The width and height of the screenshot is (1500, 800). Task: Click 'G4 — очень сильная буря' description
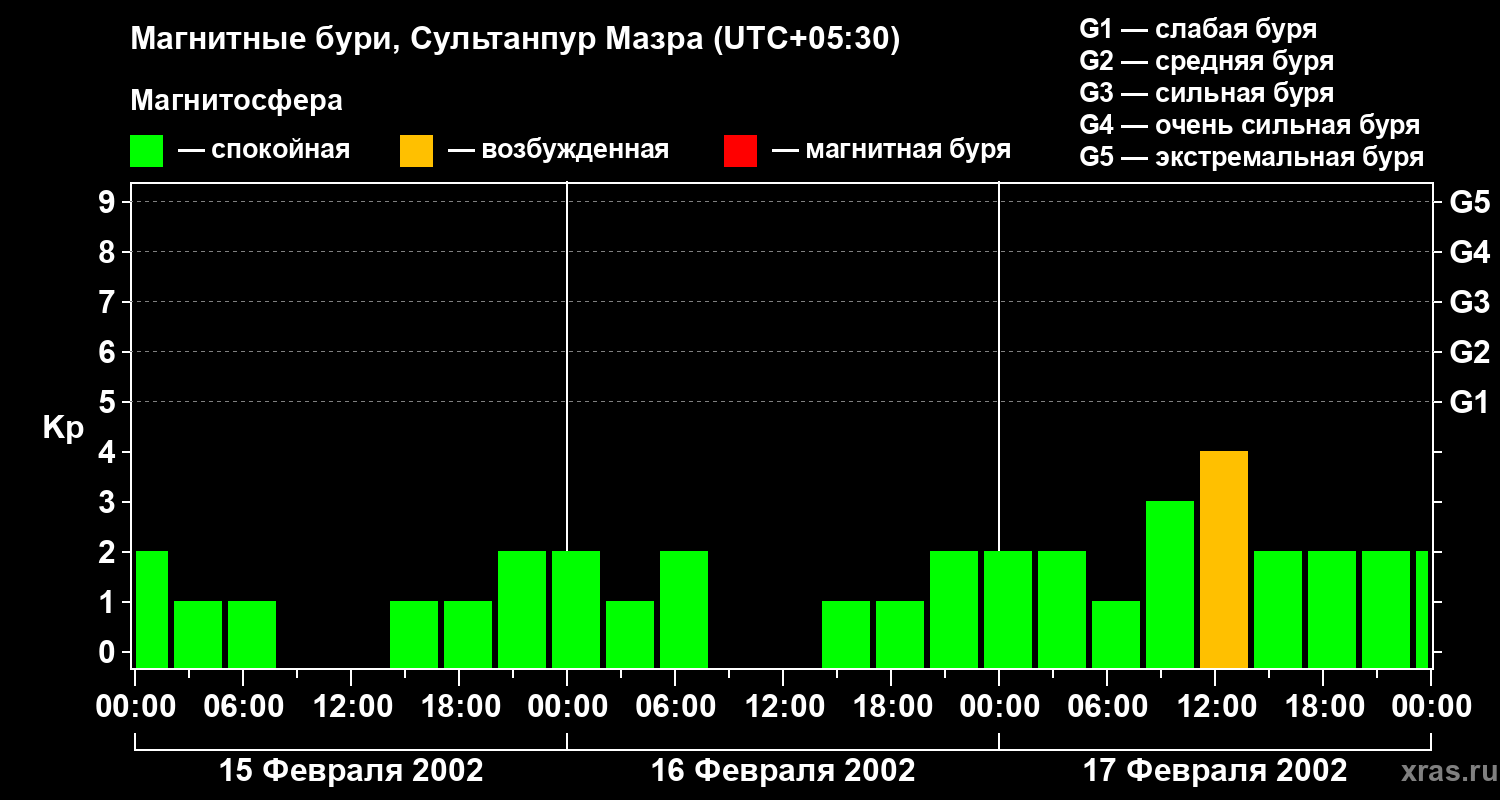pos(1250,125)
